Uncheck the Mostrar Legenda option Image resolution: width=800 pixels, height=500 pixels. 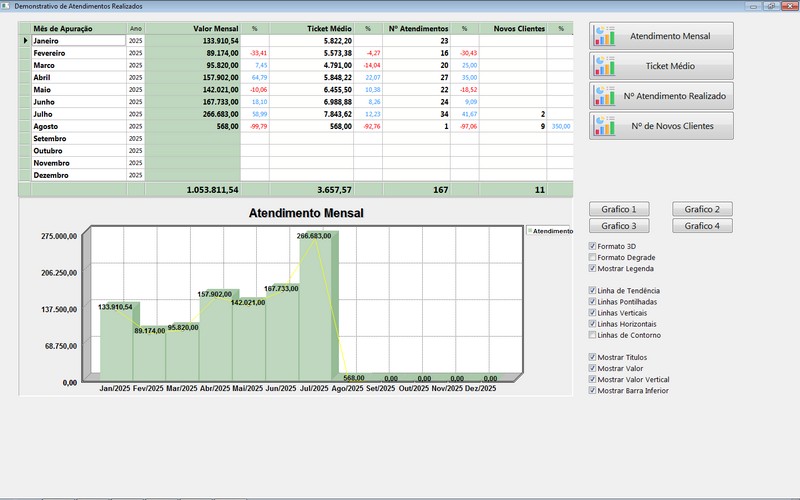coord(593,268)
